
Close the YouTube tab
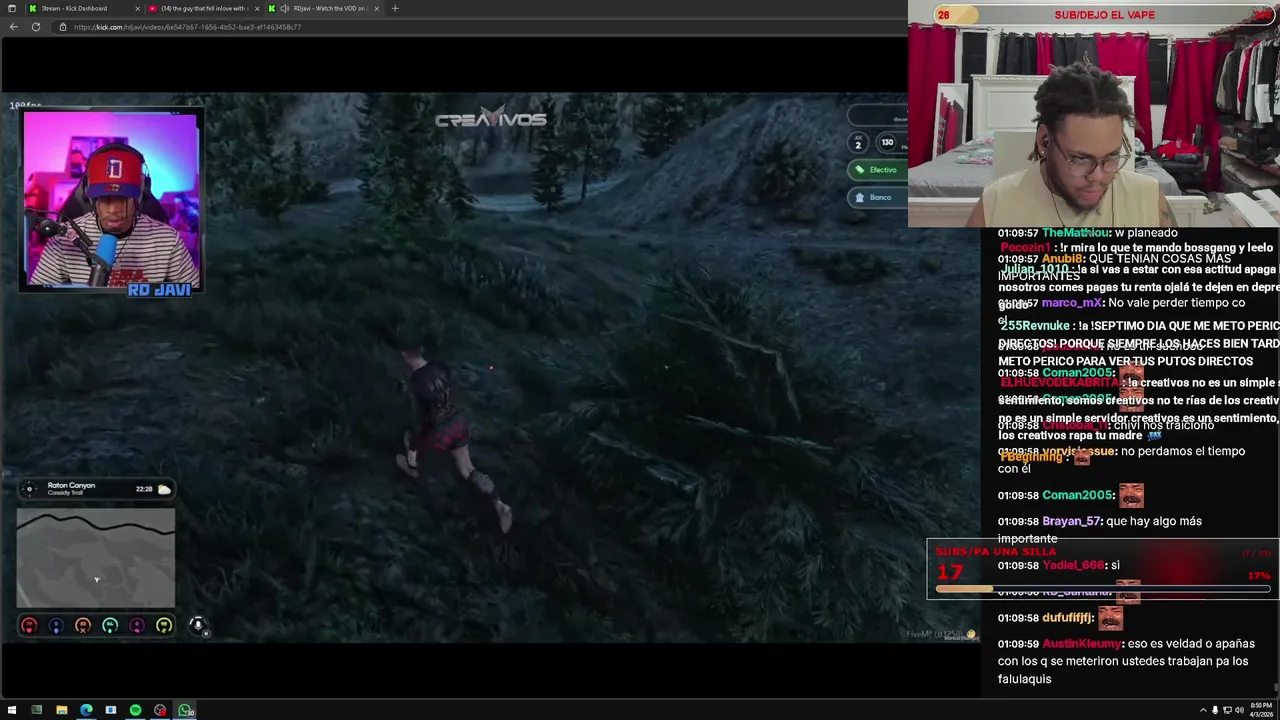tap(257, 8)
